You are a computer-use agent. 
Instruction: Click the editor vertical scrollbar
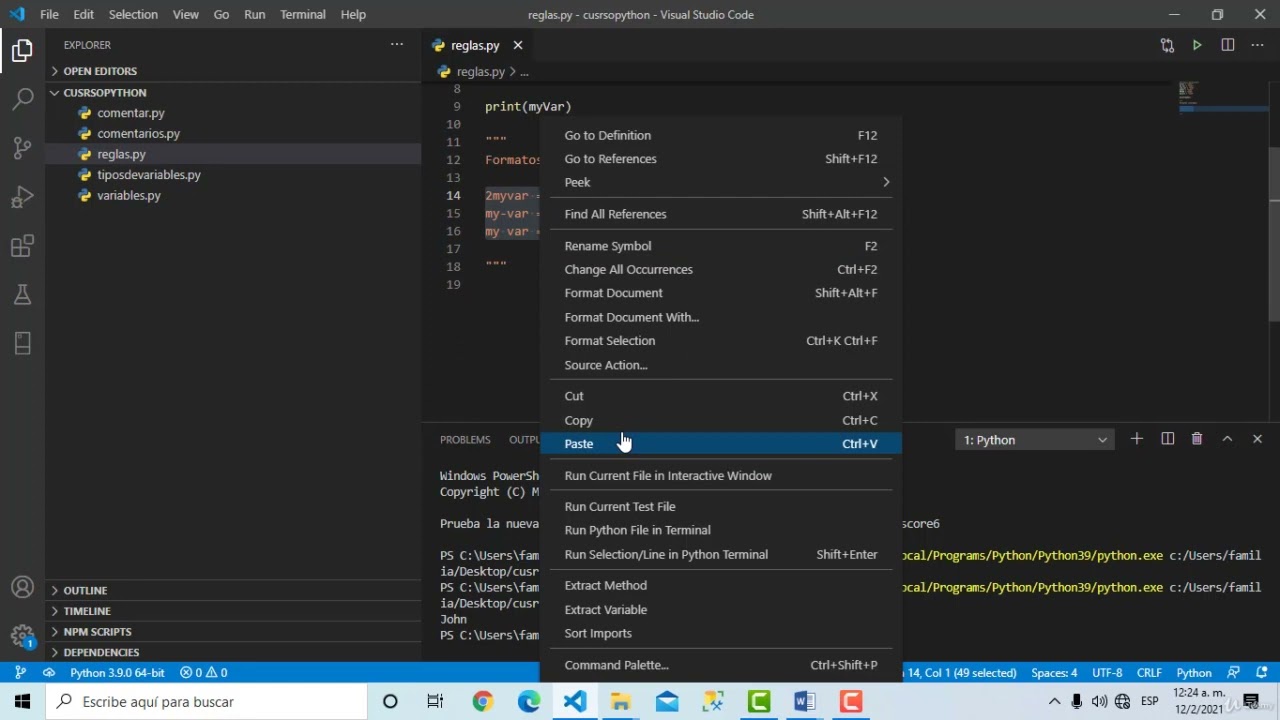click(x=1274, y=235)
